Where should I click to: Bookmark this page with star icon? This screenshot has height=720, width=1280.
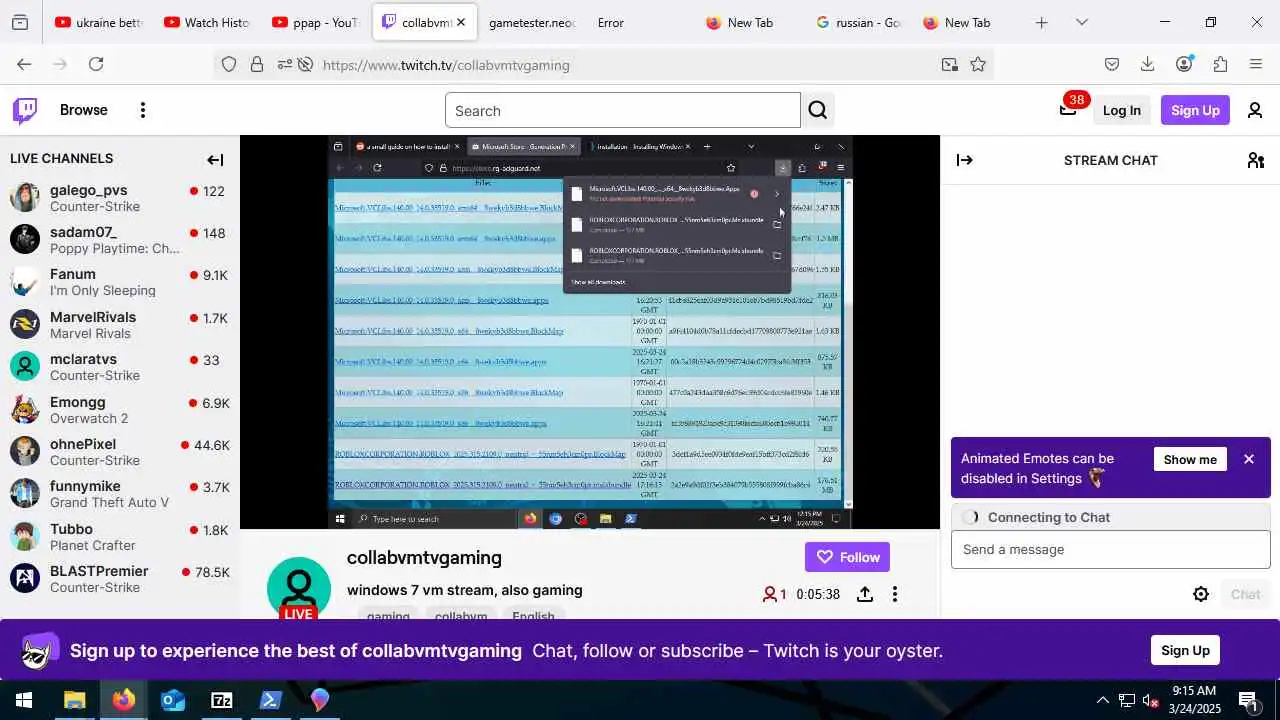[978, 64]
